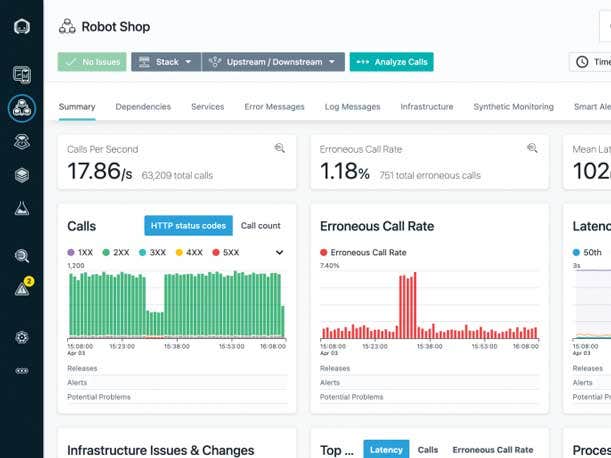
Task: Open the flask Analytics icon in sidebar
Action: pos(21,208)
